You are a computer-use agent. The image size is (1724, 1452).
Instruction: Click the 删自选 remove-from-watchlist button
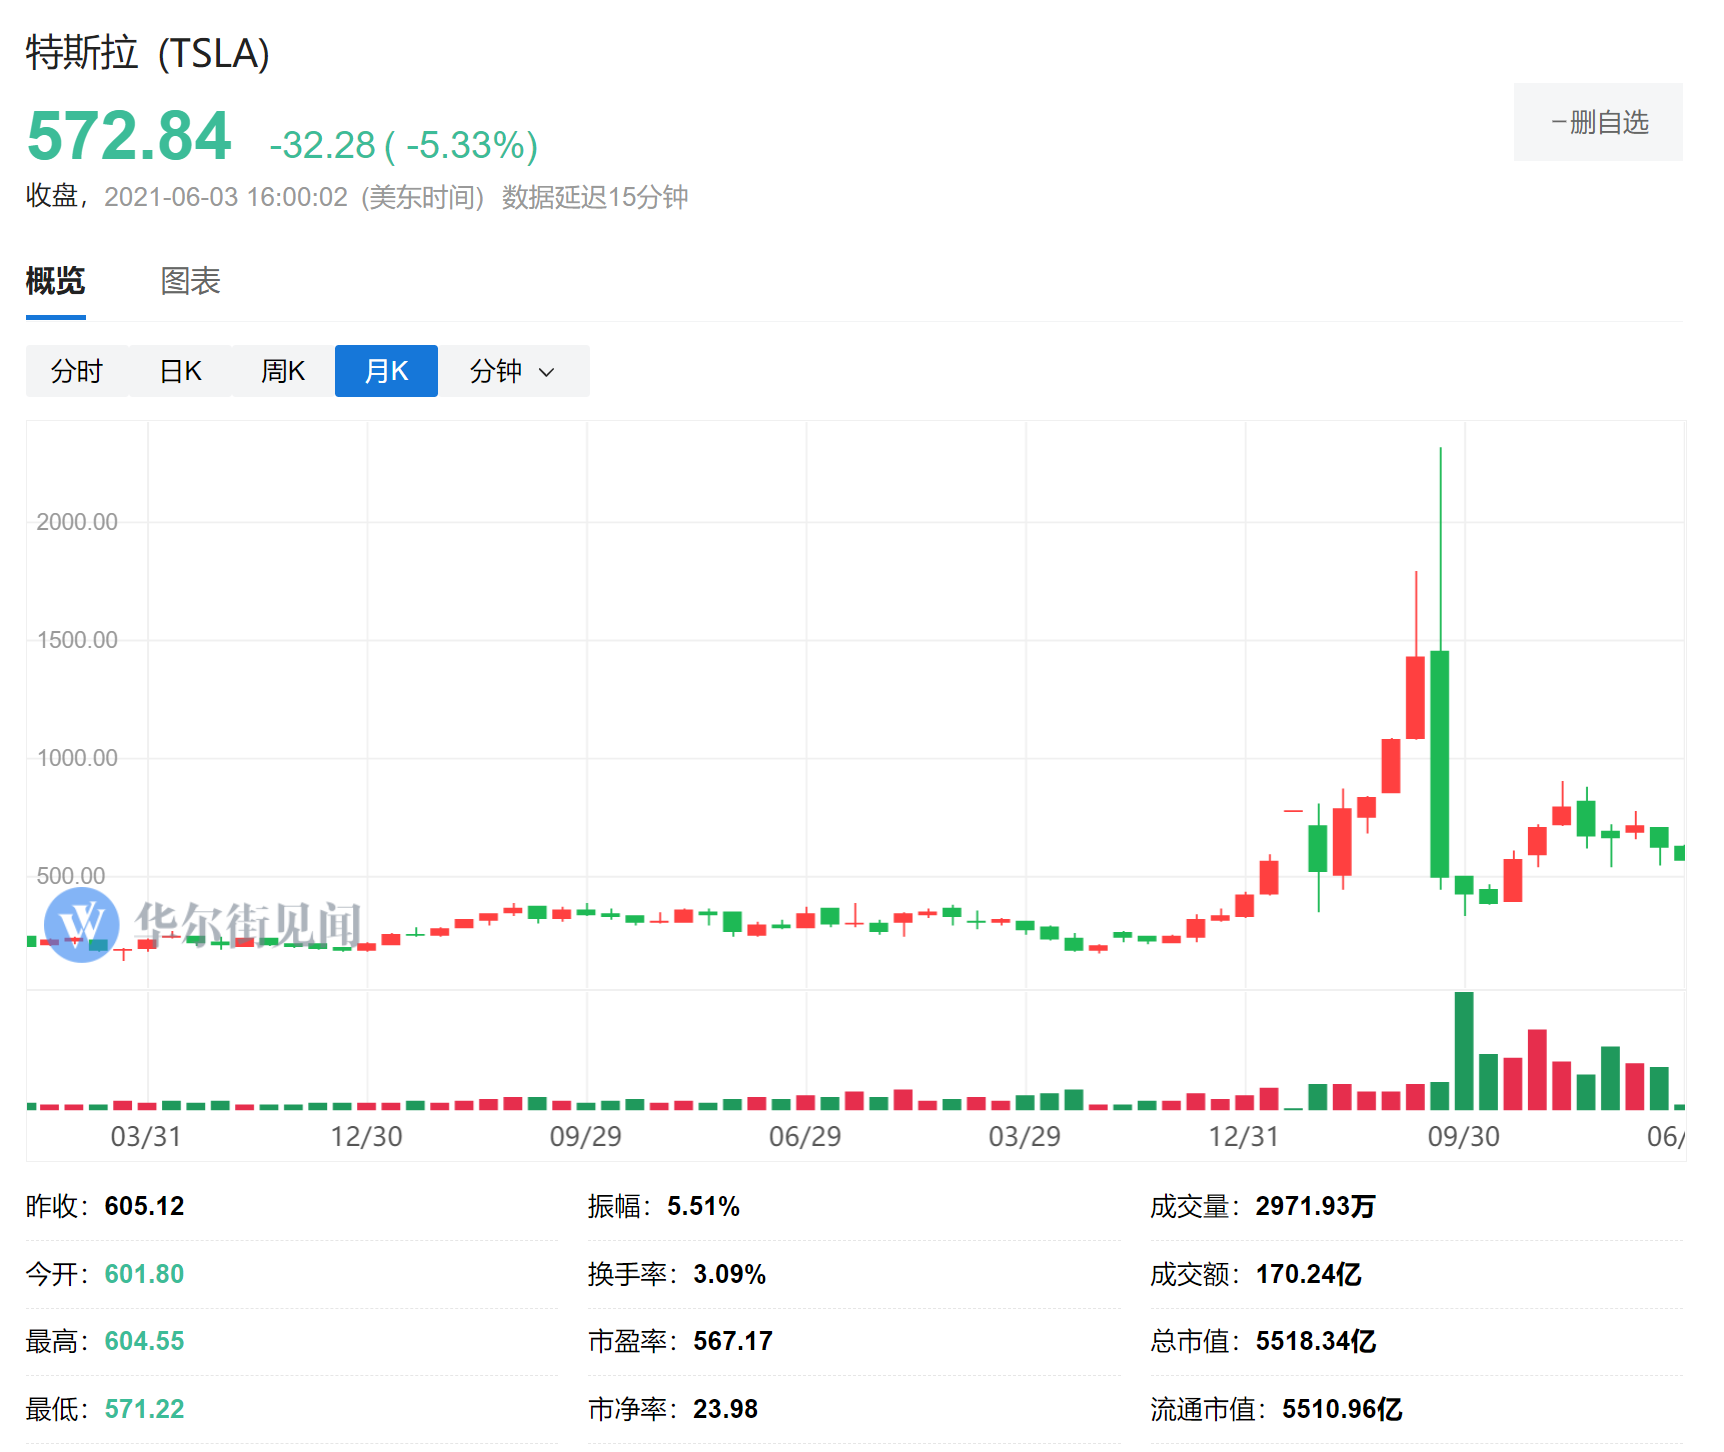pos(1597,122)
